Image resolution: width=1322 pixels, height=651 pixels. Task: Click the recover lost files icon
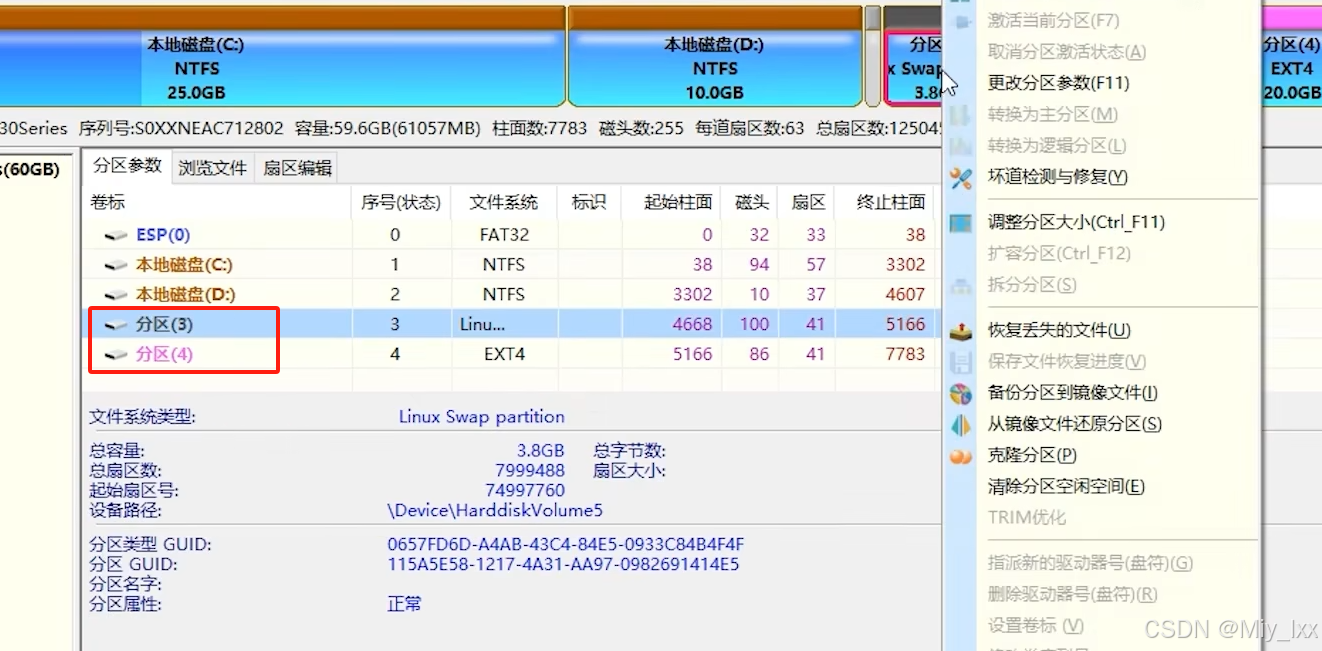[961, 331]
